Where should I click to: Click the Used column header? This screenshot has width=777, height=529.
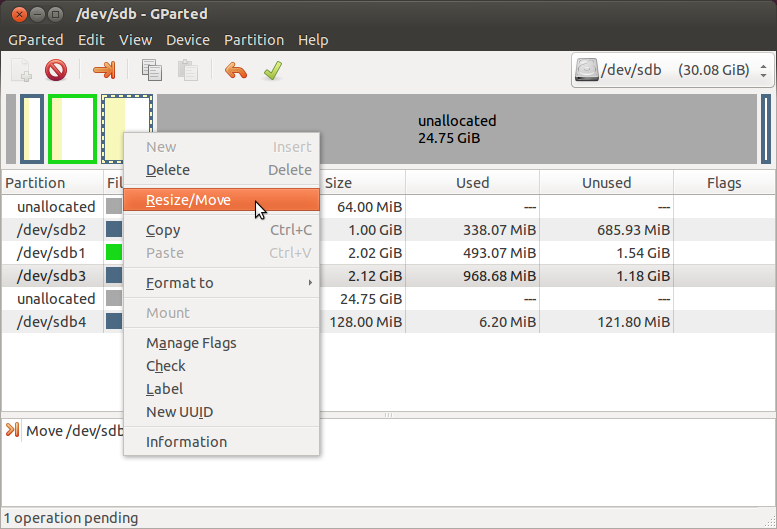tap(472, 183)
